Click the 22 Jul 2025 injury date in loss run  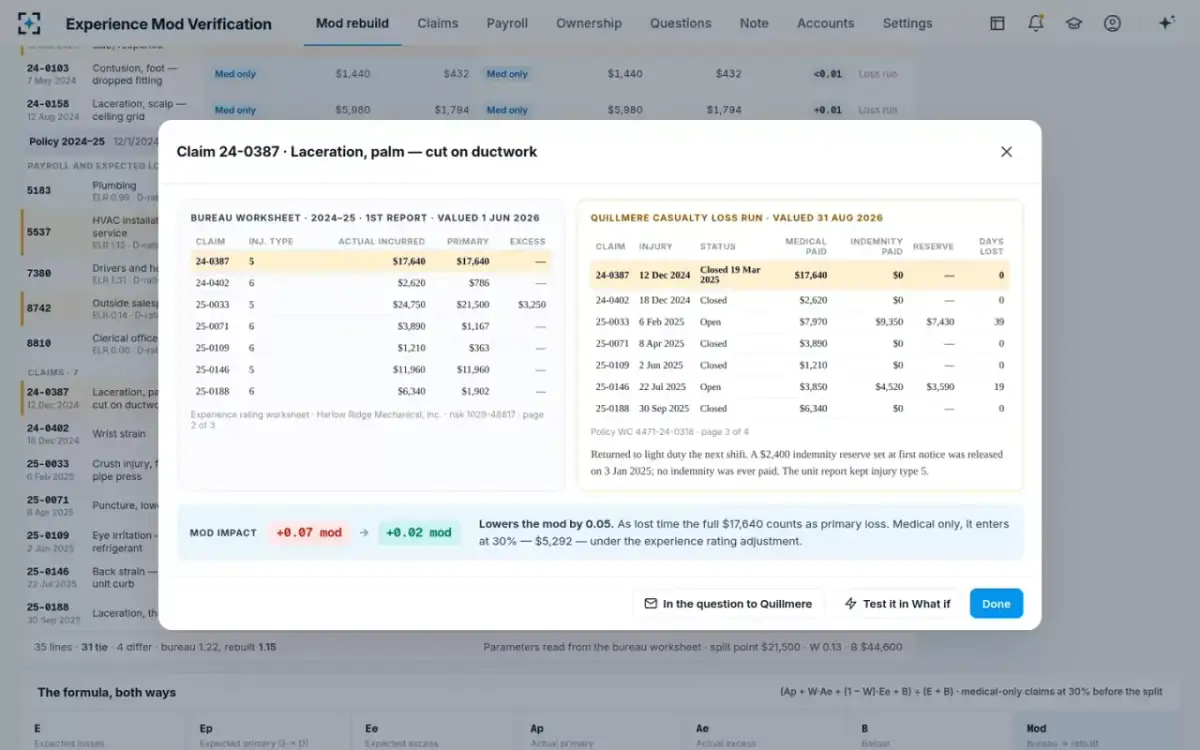pos(664,387)
